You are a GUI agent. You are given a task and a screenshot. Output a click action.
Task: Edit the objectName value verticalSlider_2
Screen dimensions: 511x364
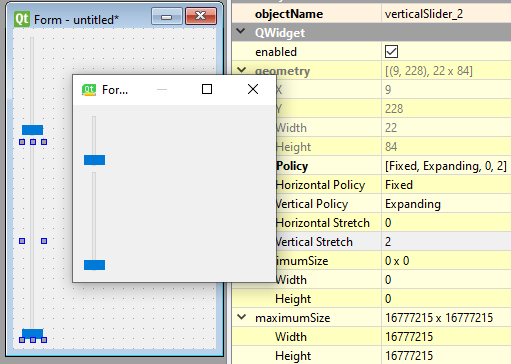pos(446,14)
